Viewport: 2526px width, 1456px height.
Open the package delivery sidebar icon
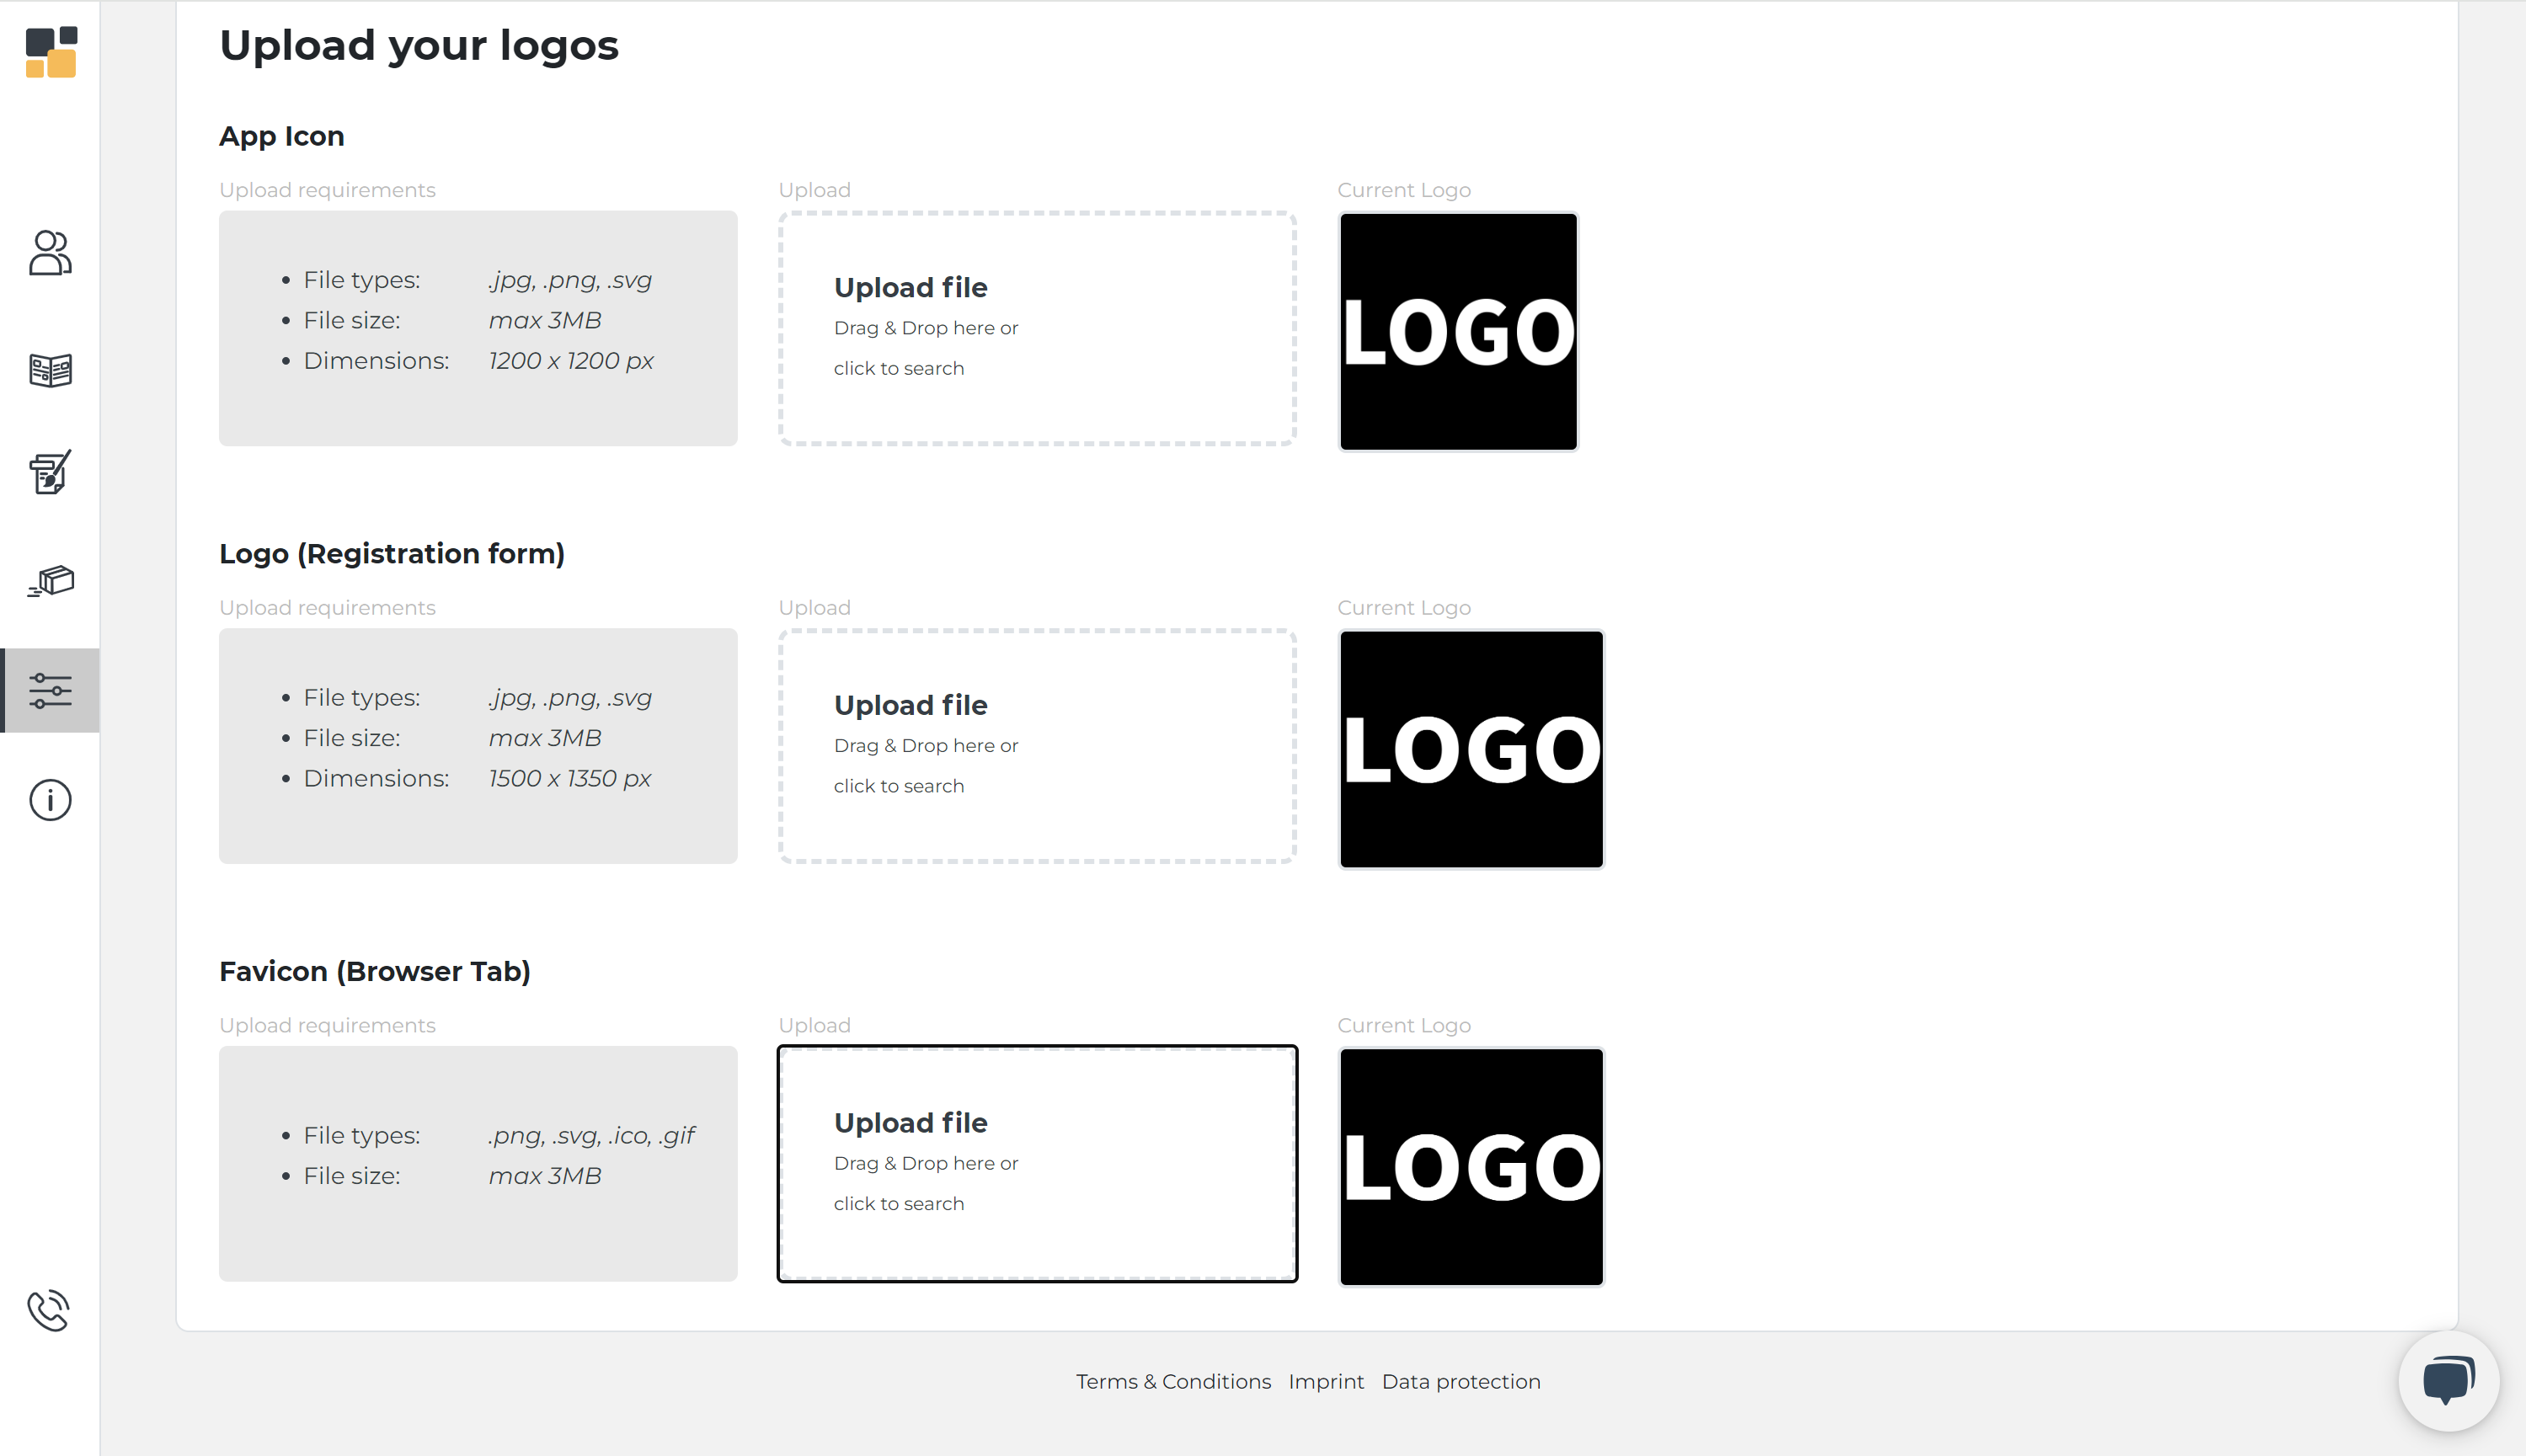point(50,580)
